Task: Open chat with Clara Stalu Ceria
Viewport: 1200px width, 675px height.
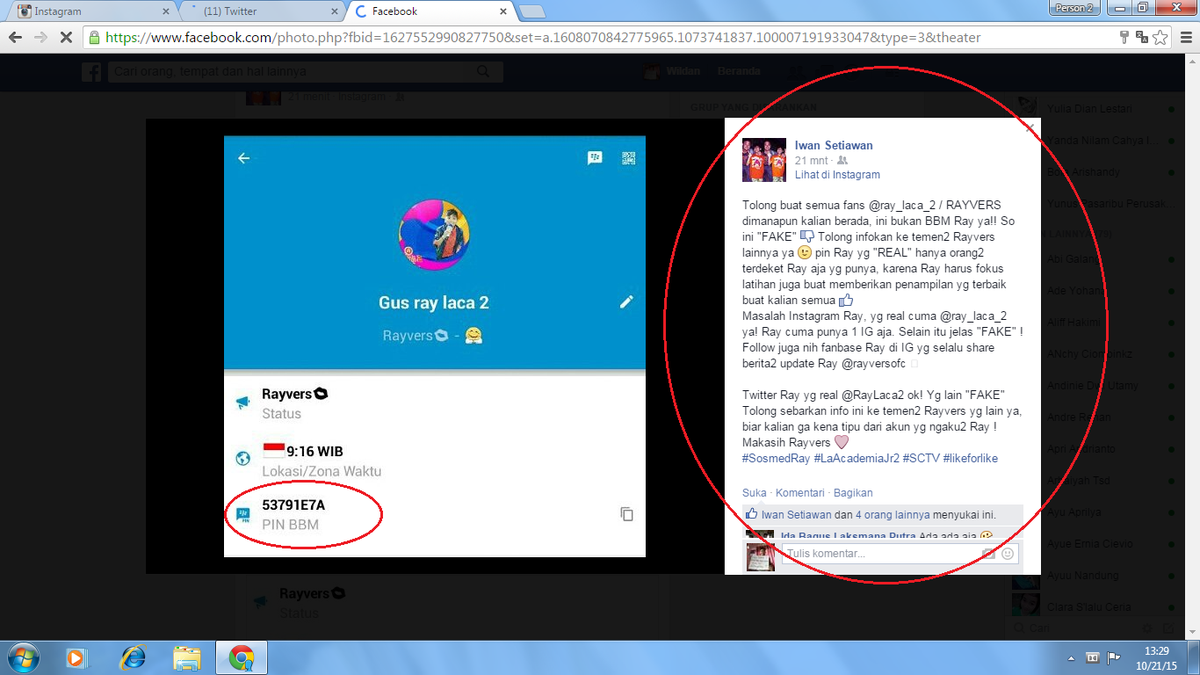Action: [x=1097, y=606]
